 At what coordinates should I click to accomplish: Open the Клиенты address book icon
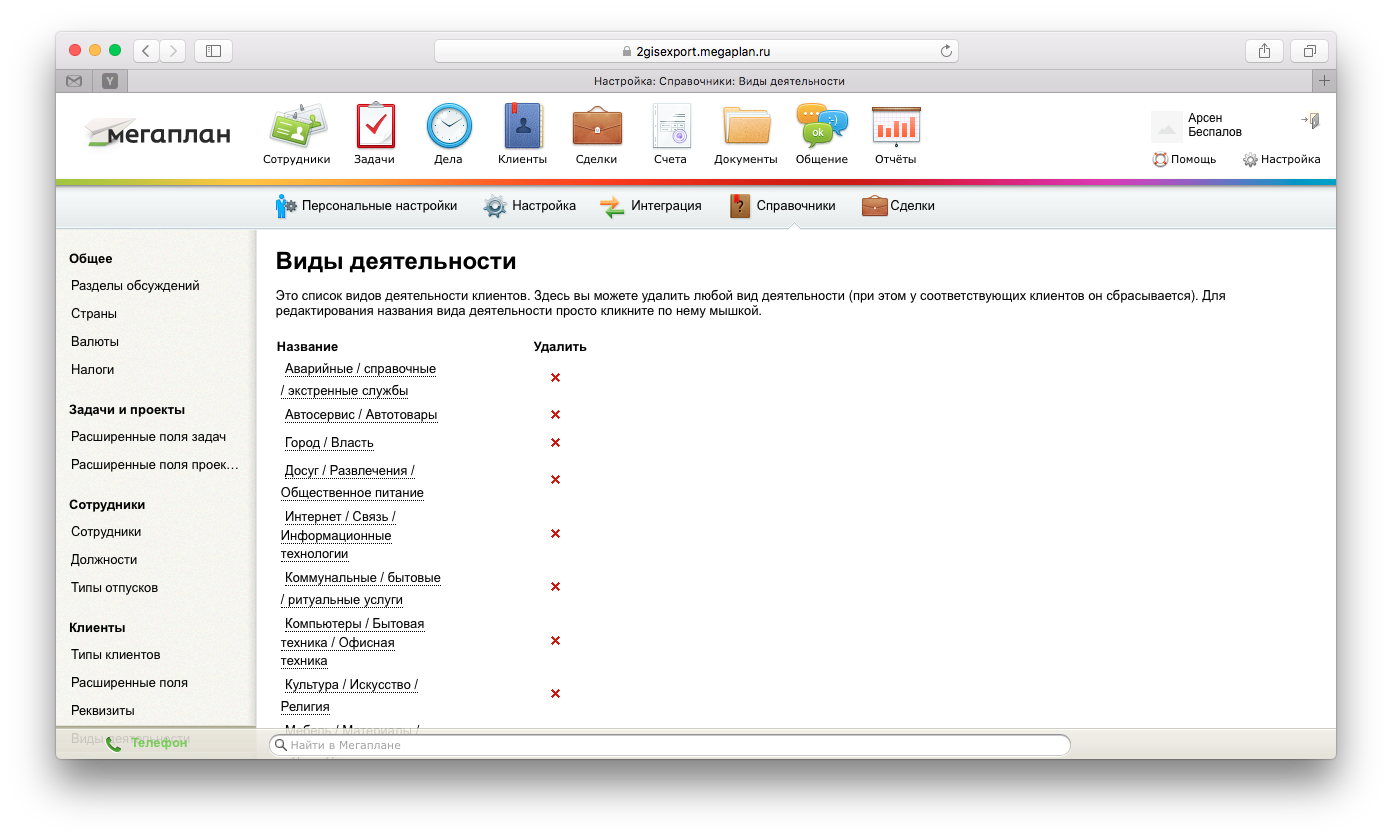pyautogui.click(x=522, y=127)
